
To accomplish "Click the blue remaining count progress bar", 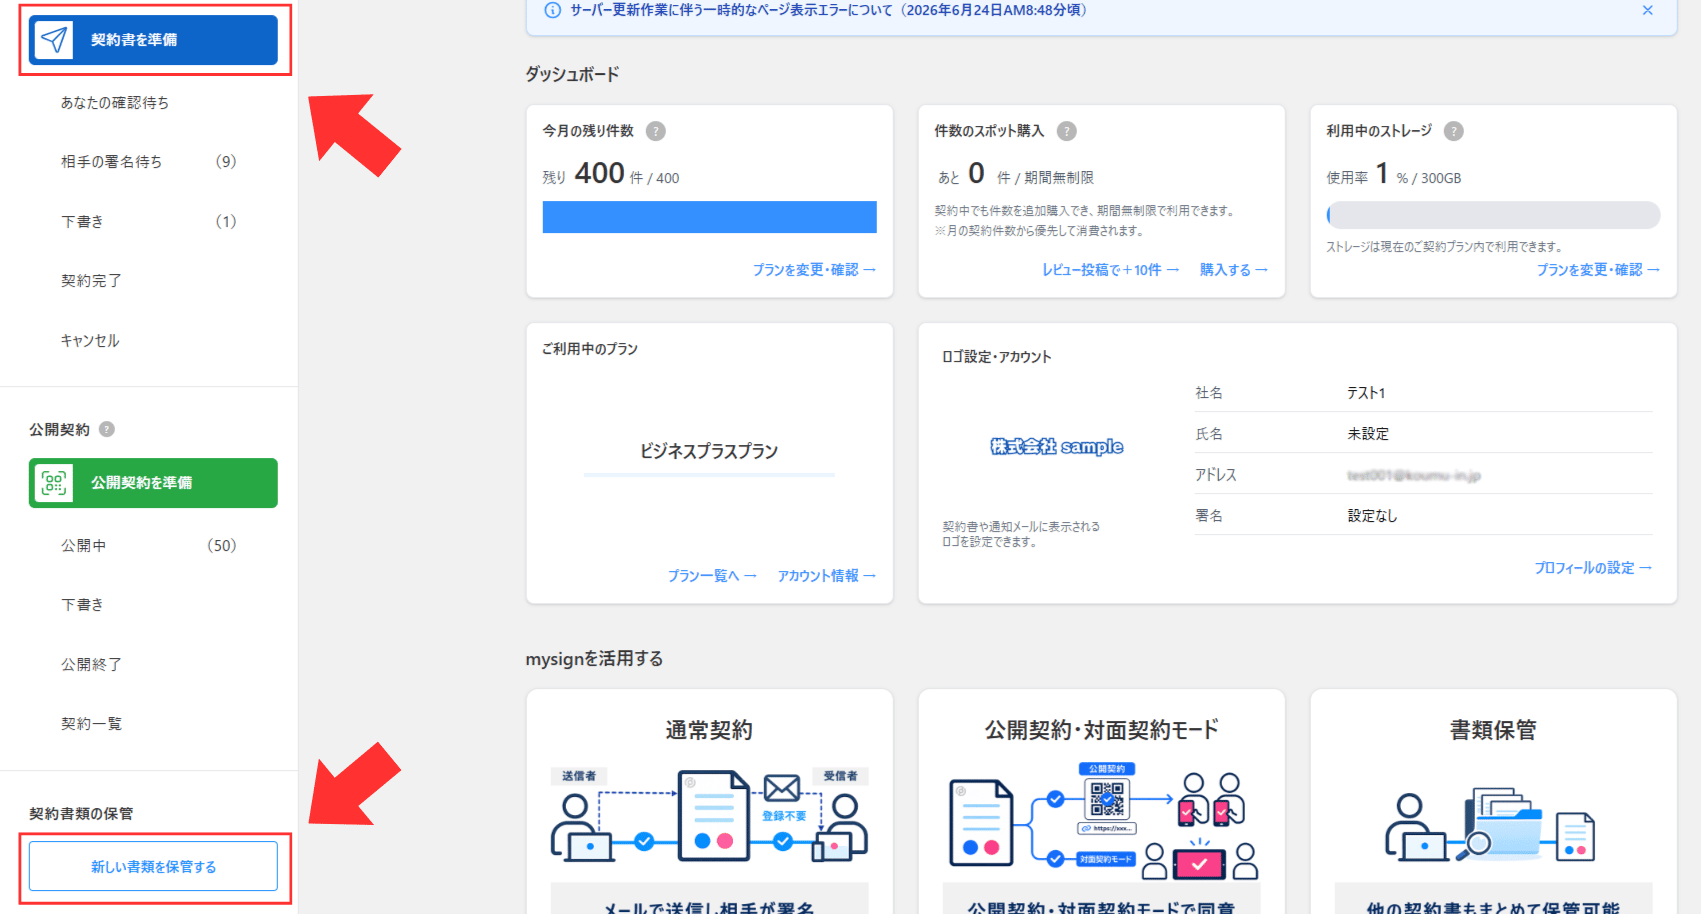I will [x=710, y=217].
